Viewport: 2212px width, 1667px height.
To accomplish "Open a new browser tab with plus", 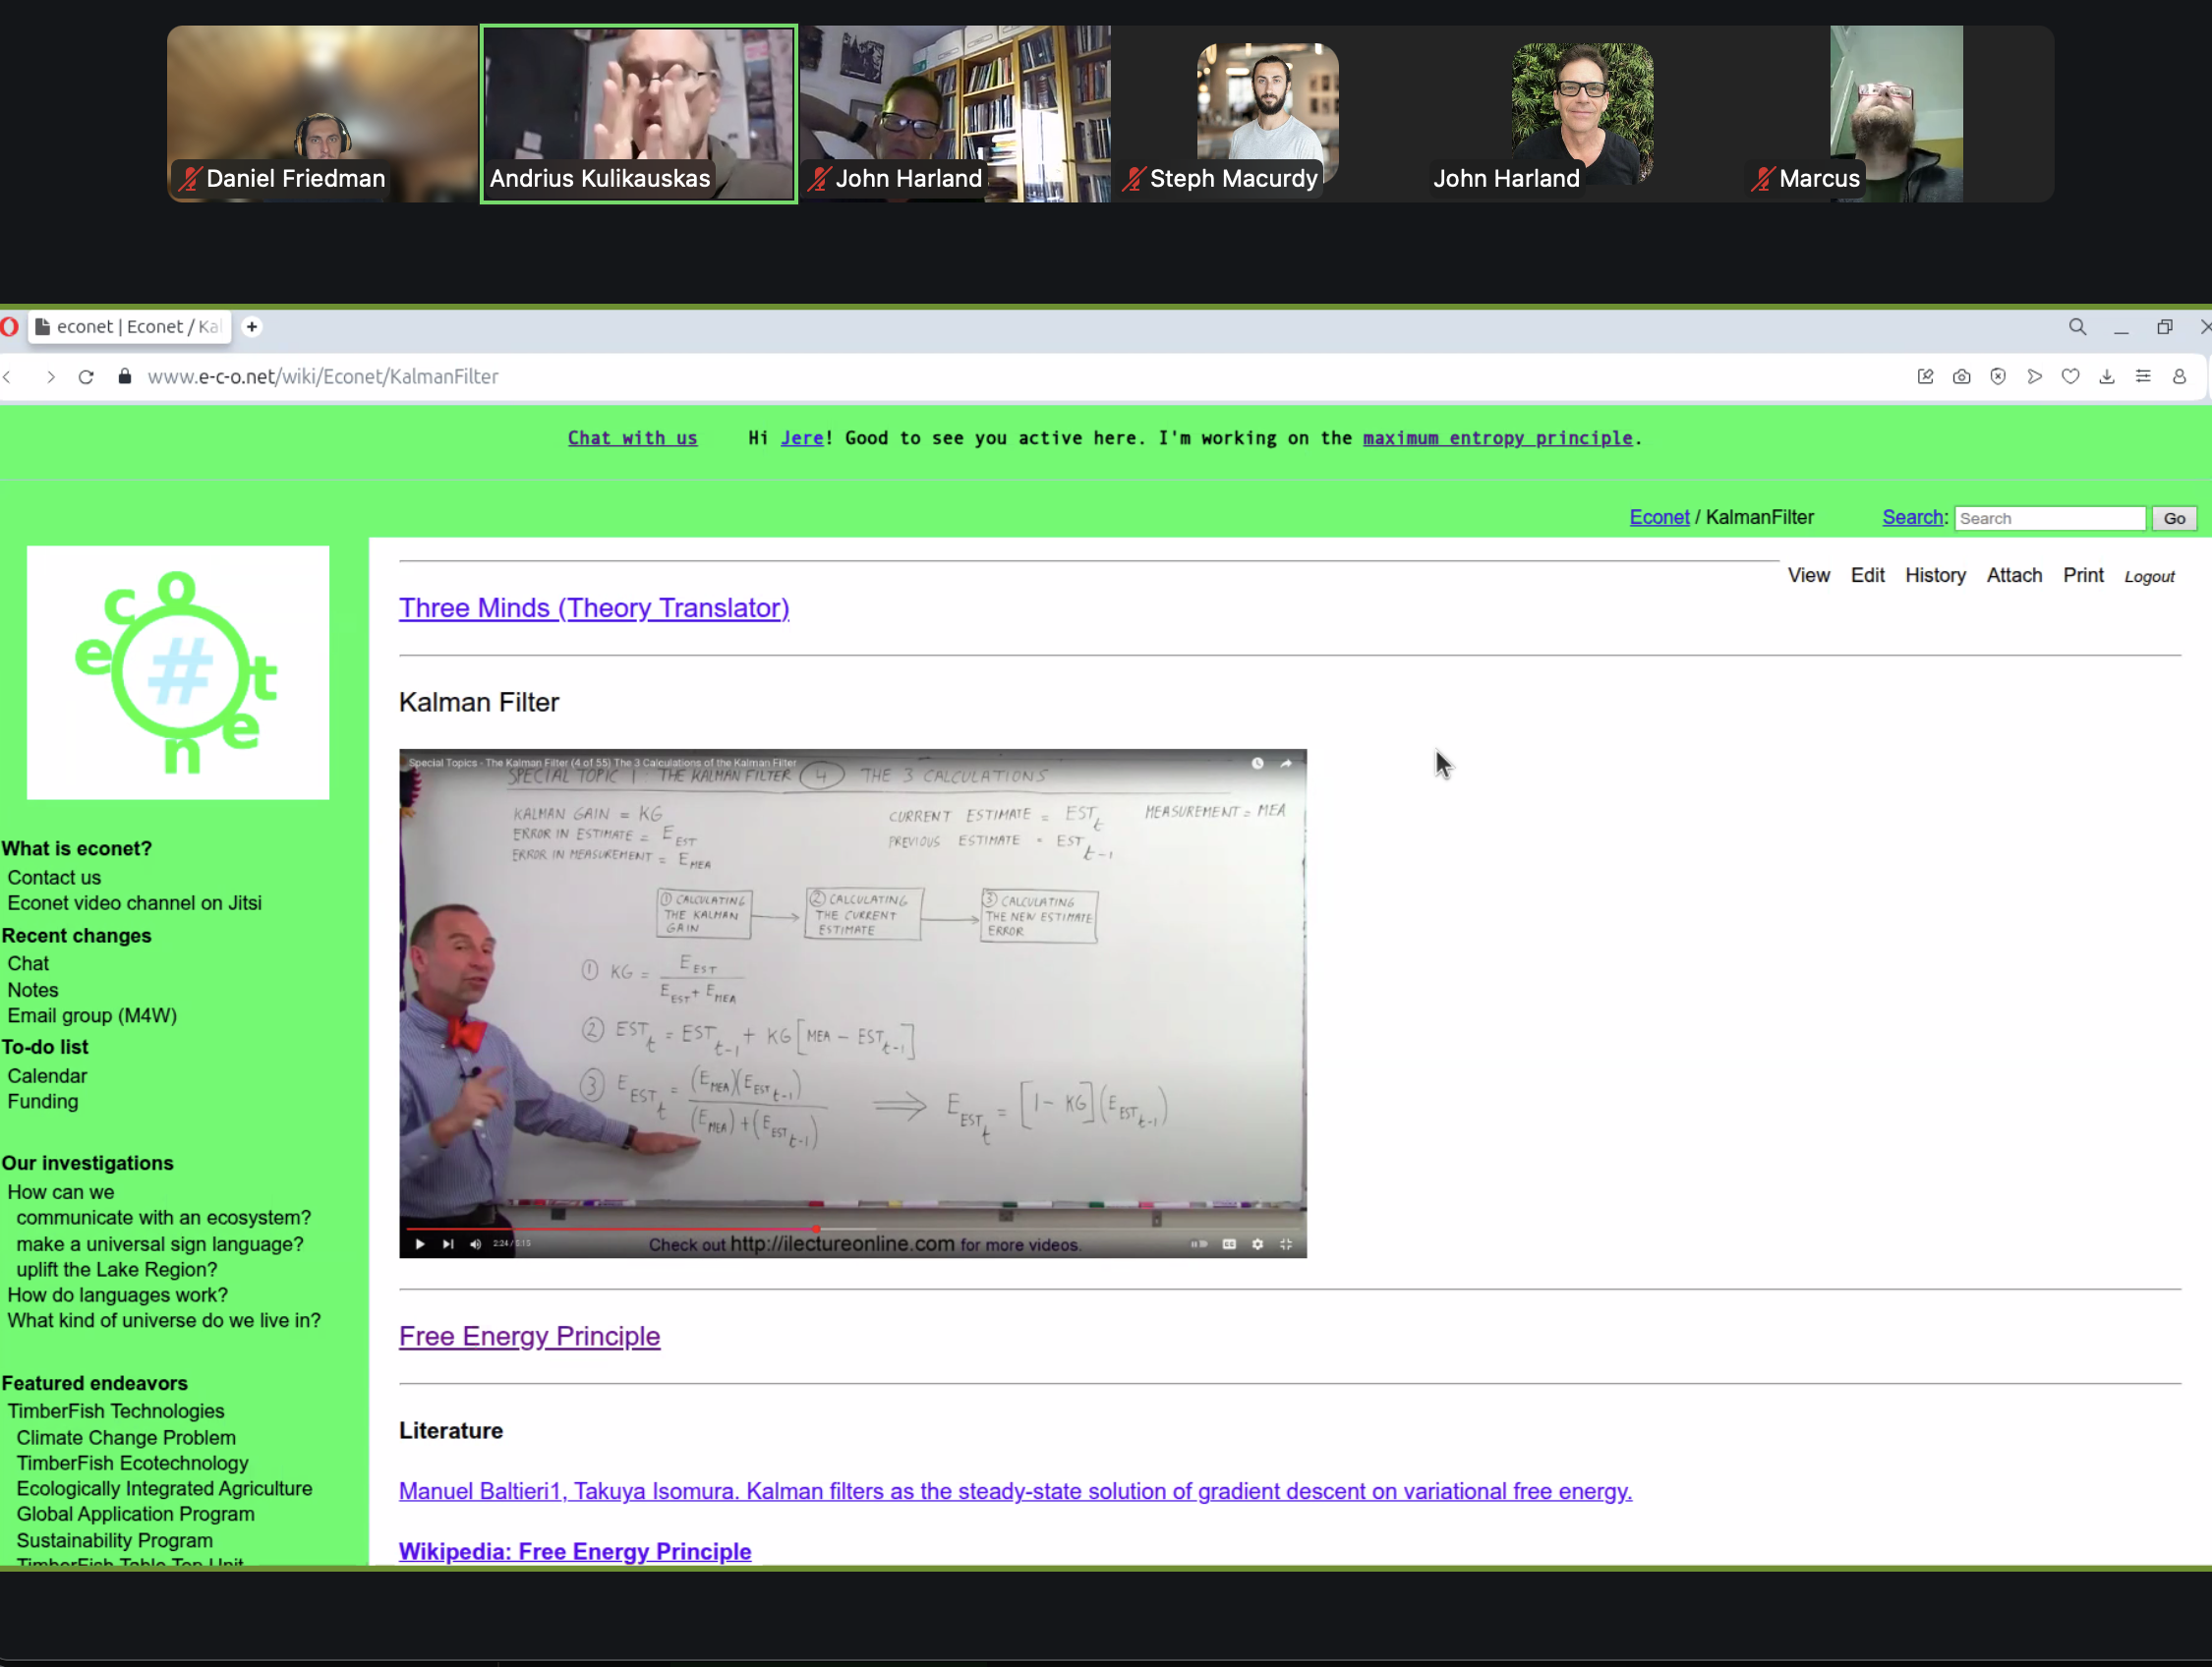I will (x=252, y=327).
